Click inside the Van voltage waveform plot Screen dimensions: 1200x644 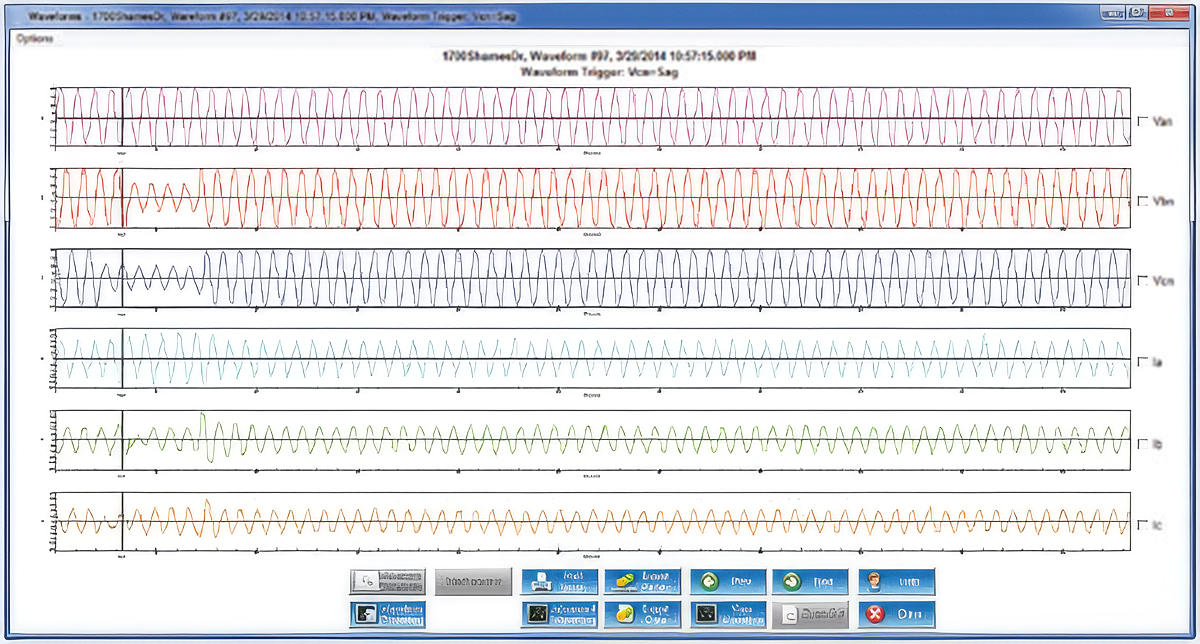tap(592, 118)
